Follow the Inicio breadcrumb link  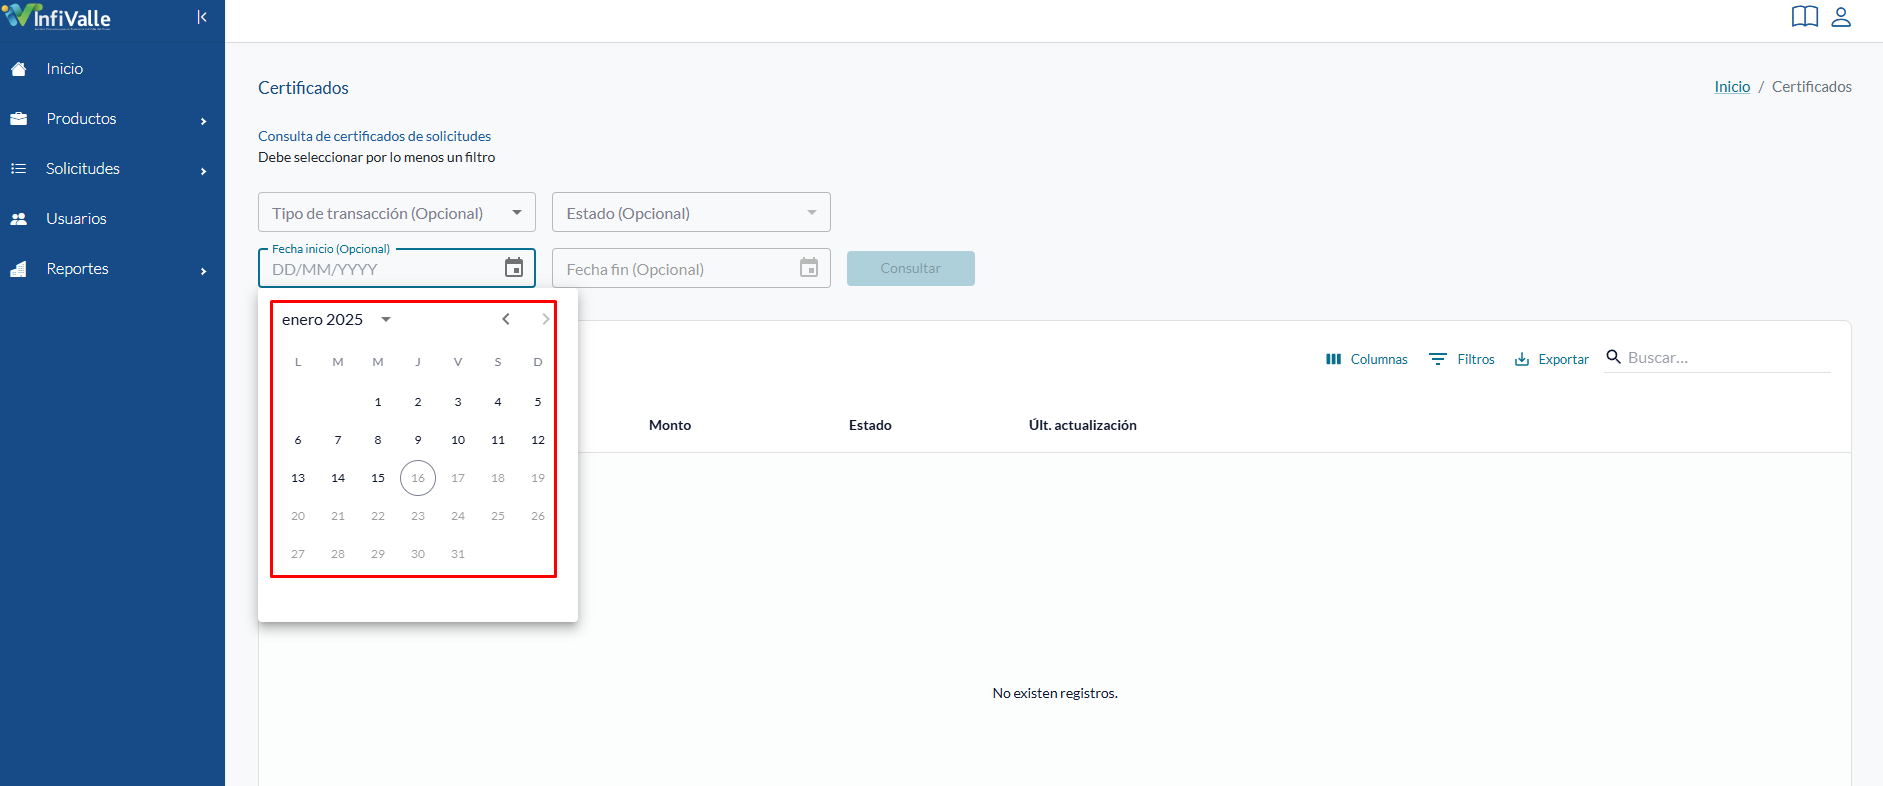pos(1732,87)
